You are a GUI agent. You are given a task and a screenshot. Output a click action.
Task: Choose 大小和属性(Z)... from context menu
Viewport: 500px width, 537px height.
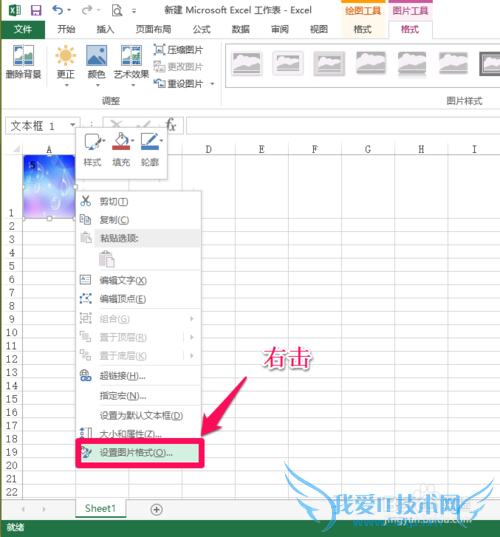138,434
